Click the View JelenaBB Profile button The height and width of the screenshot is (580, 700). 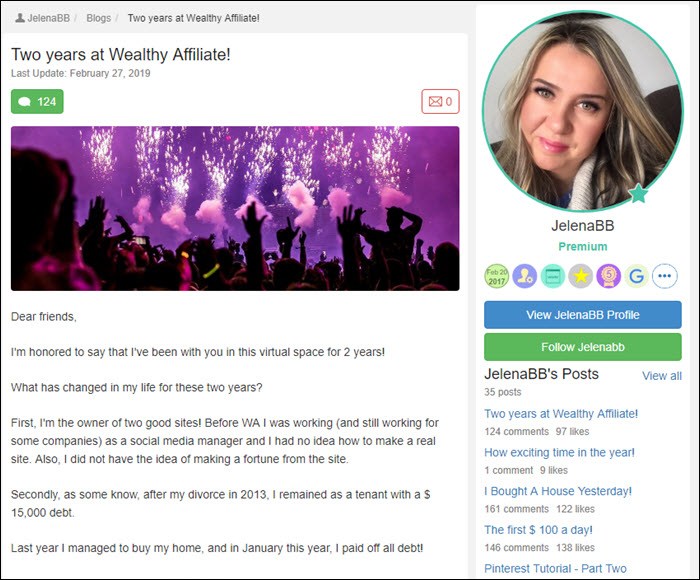pyautogui.click(x=583, y=315)
